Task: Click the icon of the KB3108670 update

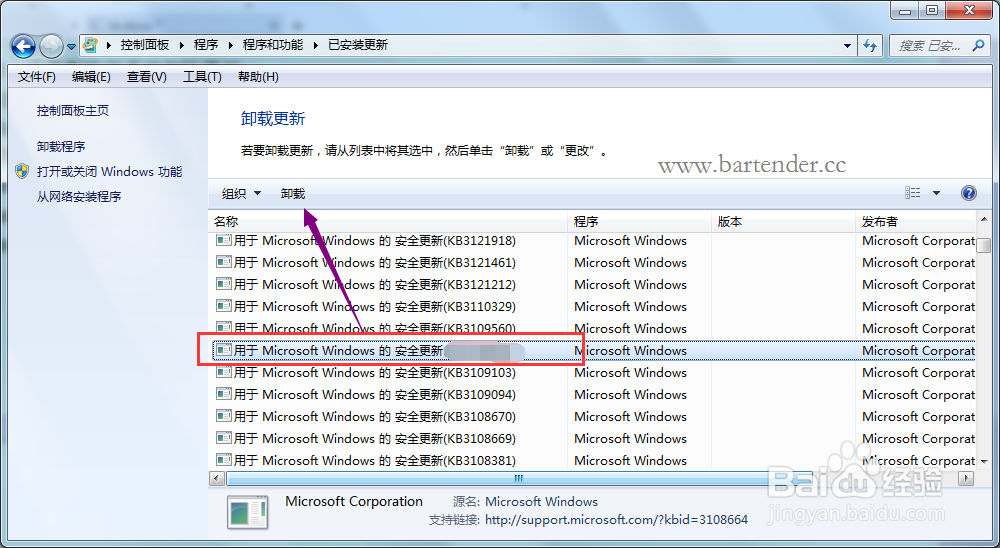Action: [x=223, y=417]
